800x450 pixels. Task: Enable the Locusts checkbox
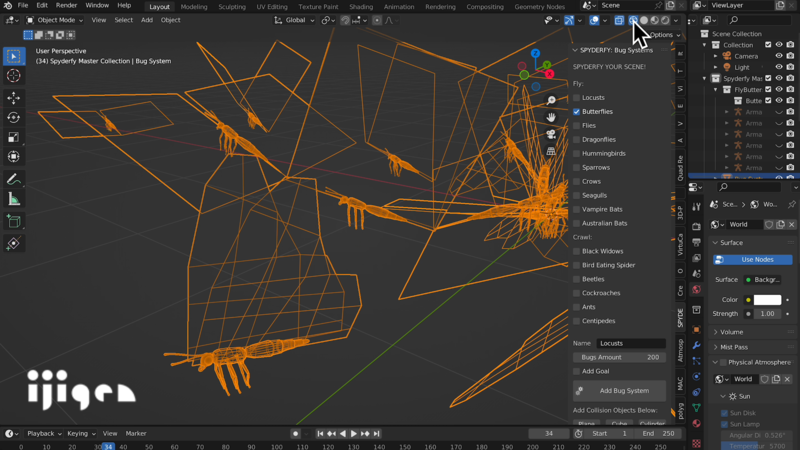click(x=577, y=97)
